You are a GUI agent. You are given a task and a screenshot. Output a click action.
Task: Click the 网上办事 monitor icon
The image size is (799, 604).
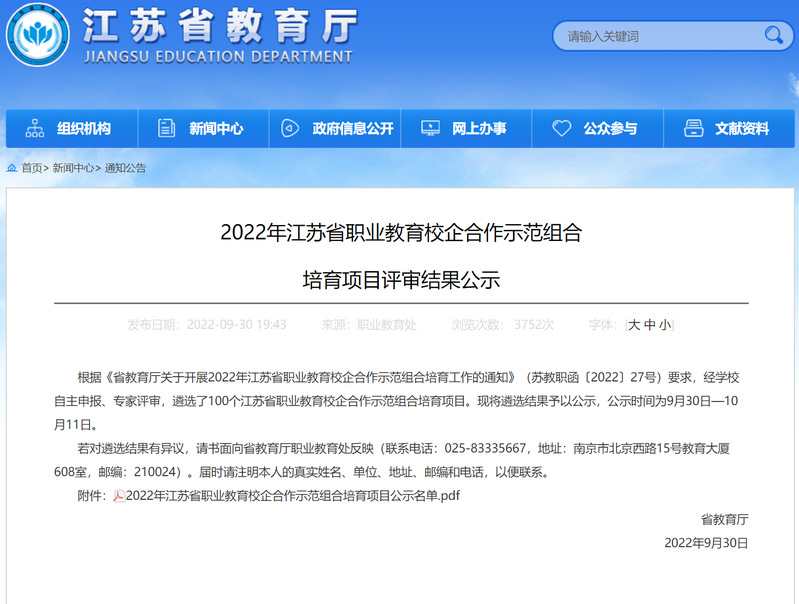point(430,128)
